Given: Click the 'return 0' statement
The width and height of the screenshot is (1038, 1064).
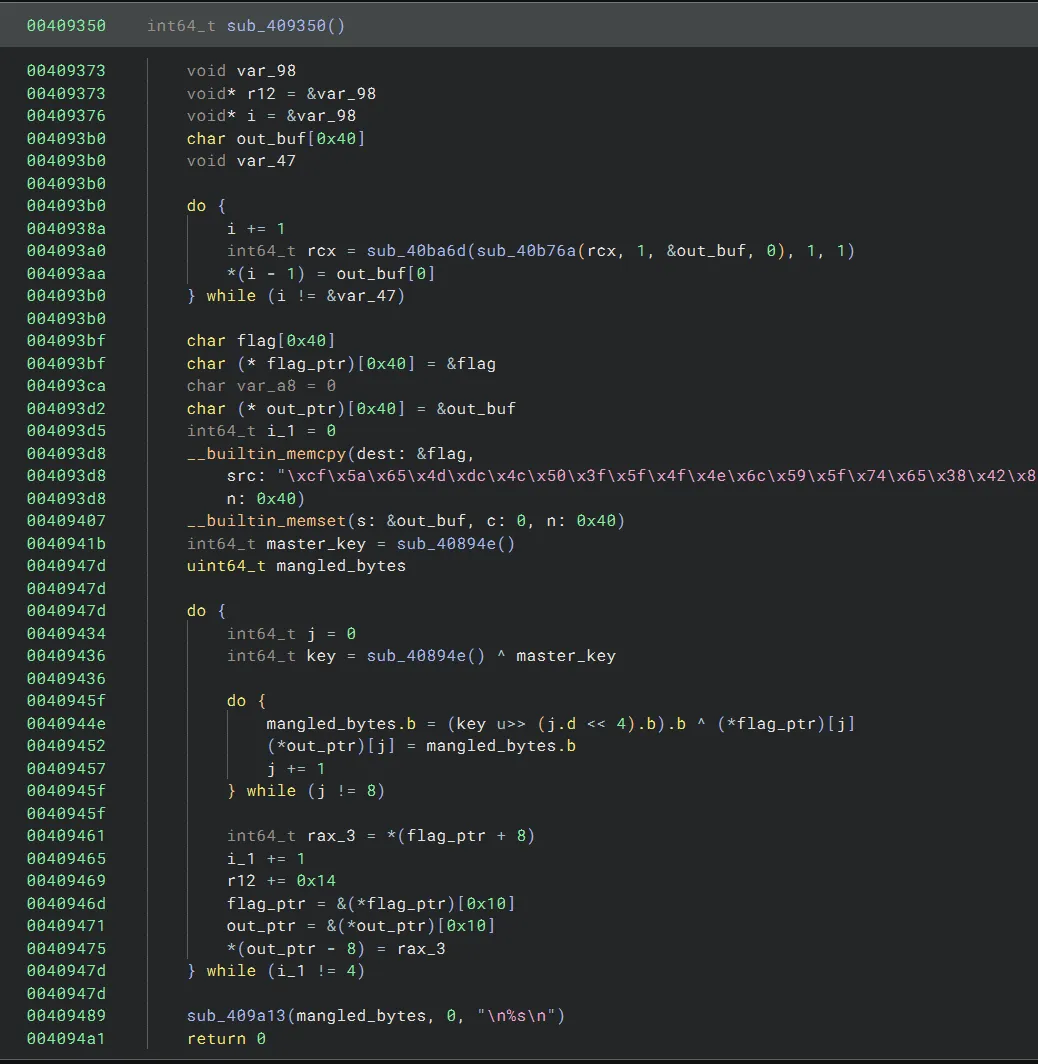Looking at the screenshot, I should [x=226, y=1039].
